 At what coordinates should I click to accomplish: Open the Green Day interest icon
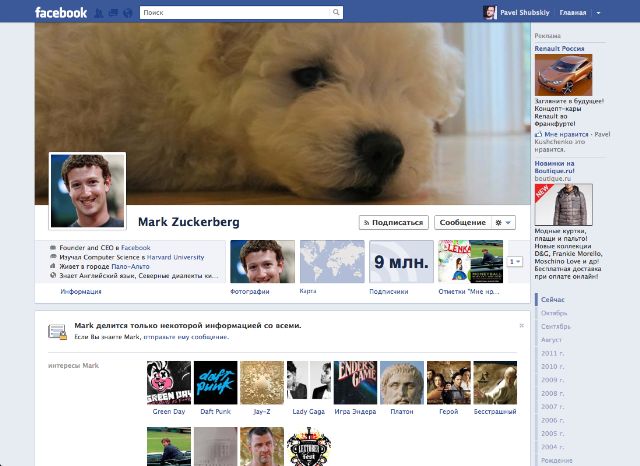coord(169,382)
